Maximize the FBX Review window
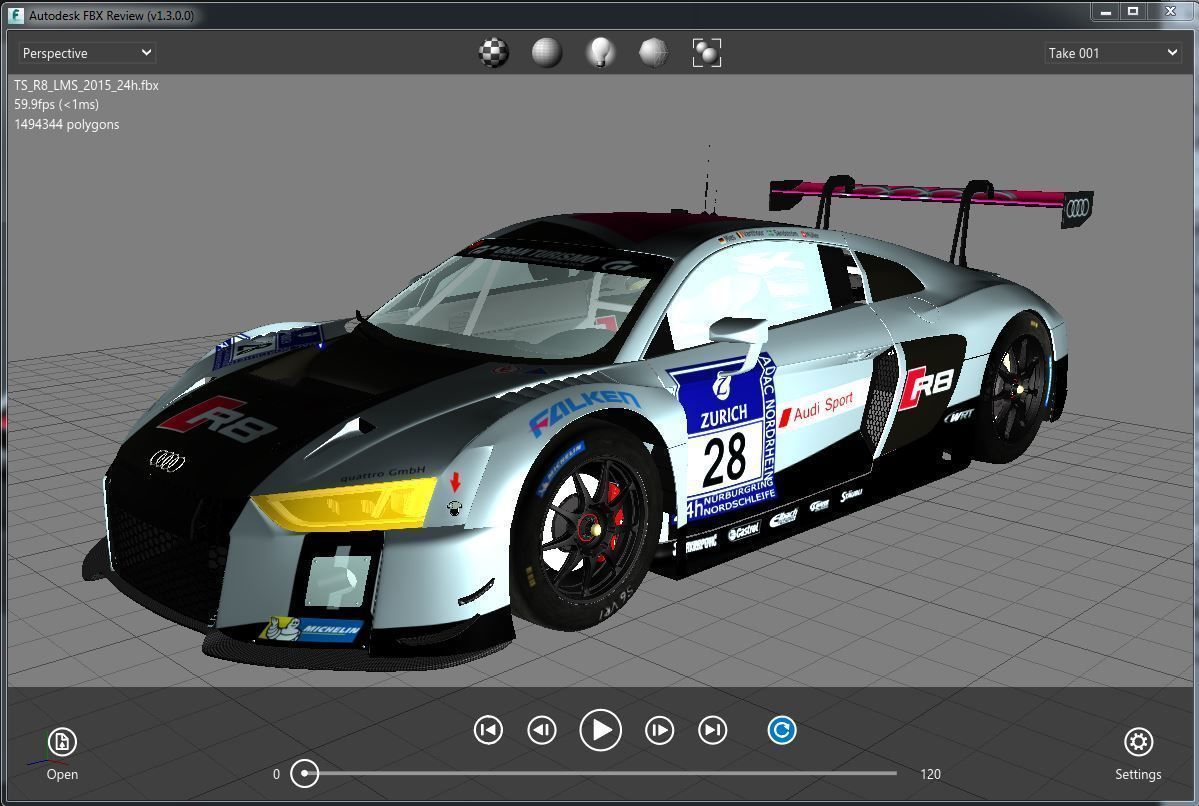The width and height of the screenshot is (1199, 806). (x=1133, y=11)
